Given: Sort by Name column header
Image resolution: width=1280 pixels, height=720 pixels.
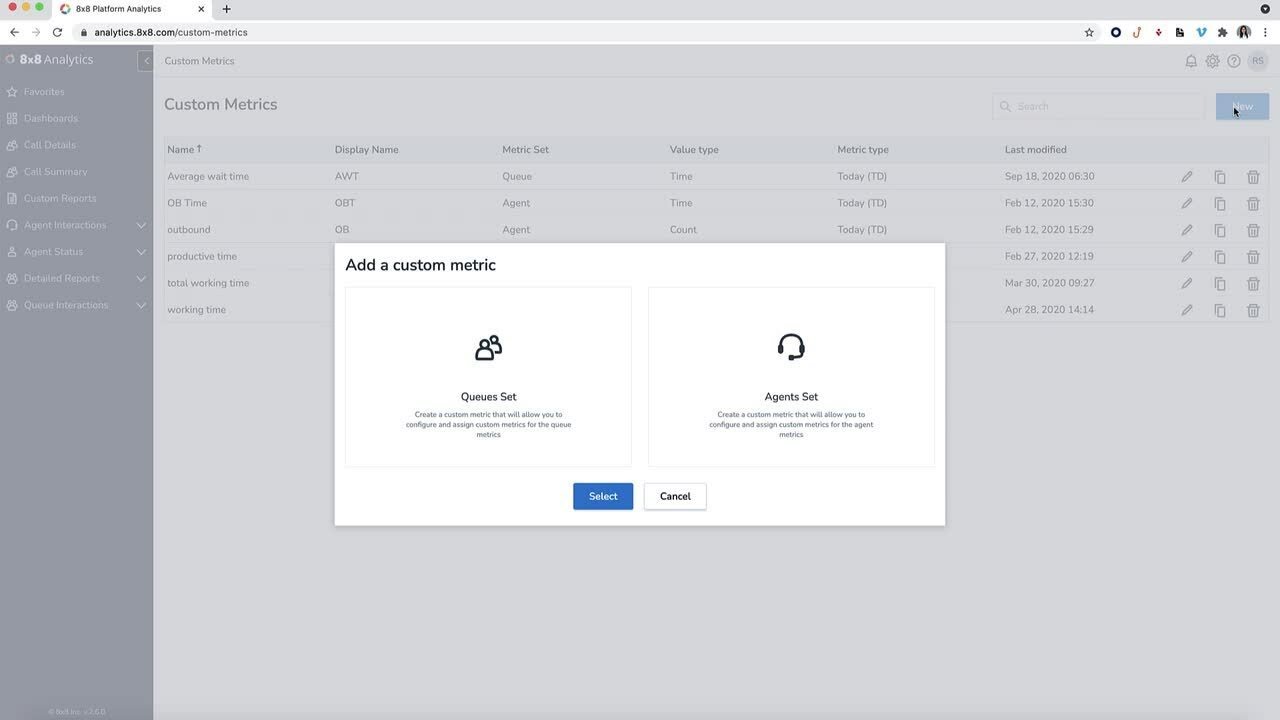Looking at the screenshot, I should [185, 150].
